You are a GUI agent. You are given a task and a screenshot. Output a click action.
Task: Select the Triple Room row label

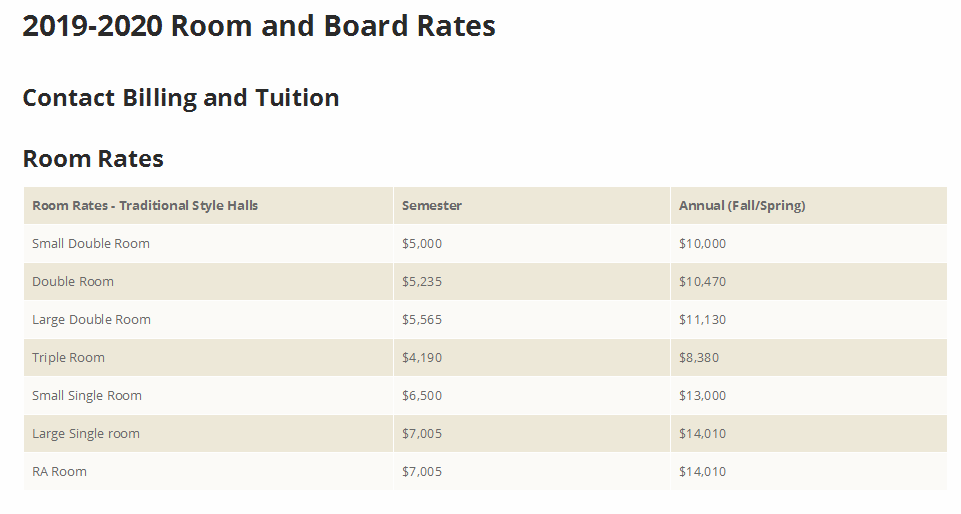point(68,357)
